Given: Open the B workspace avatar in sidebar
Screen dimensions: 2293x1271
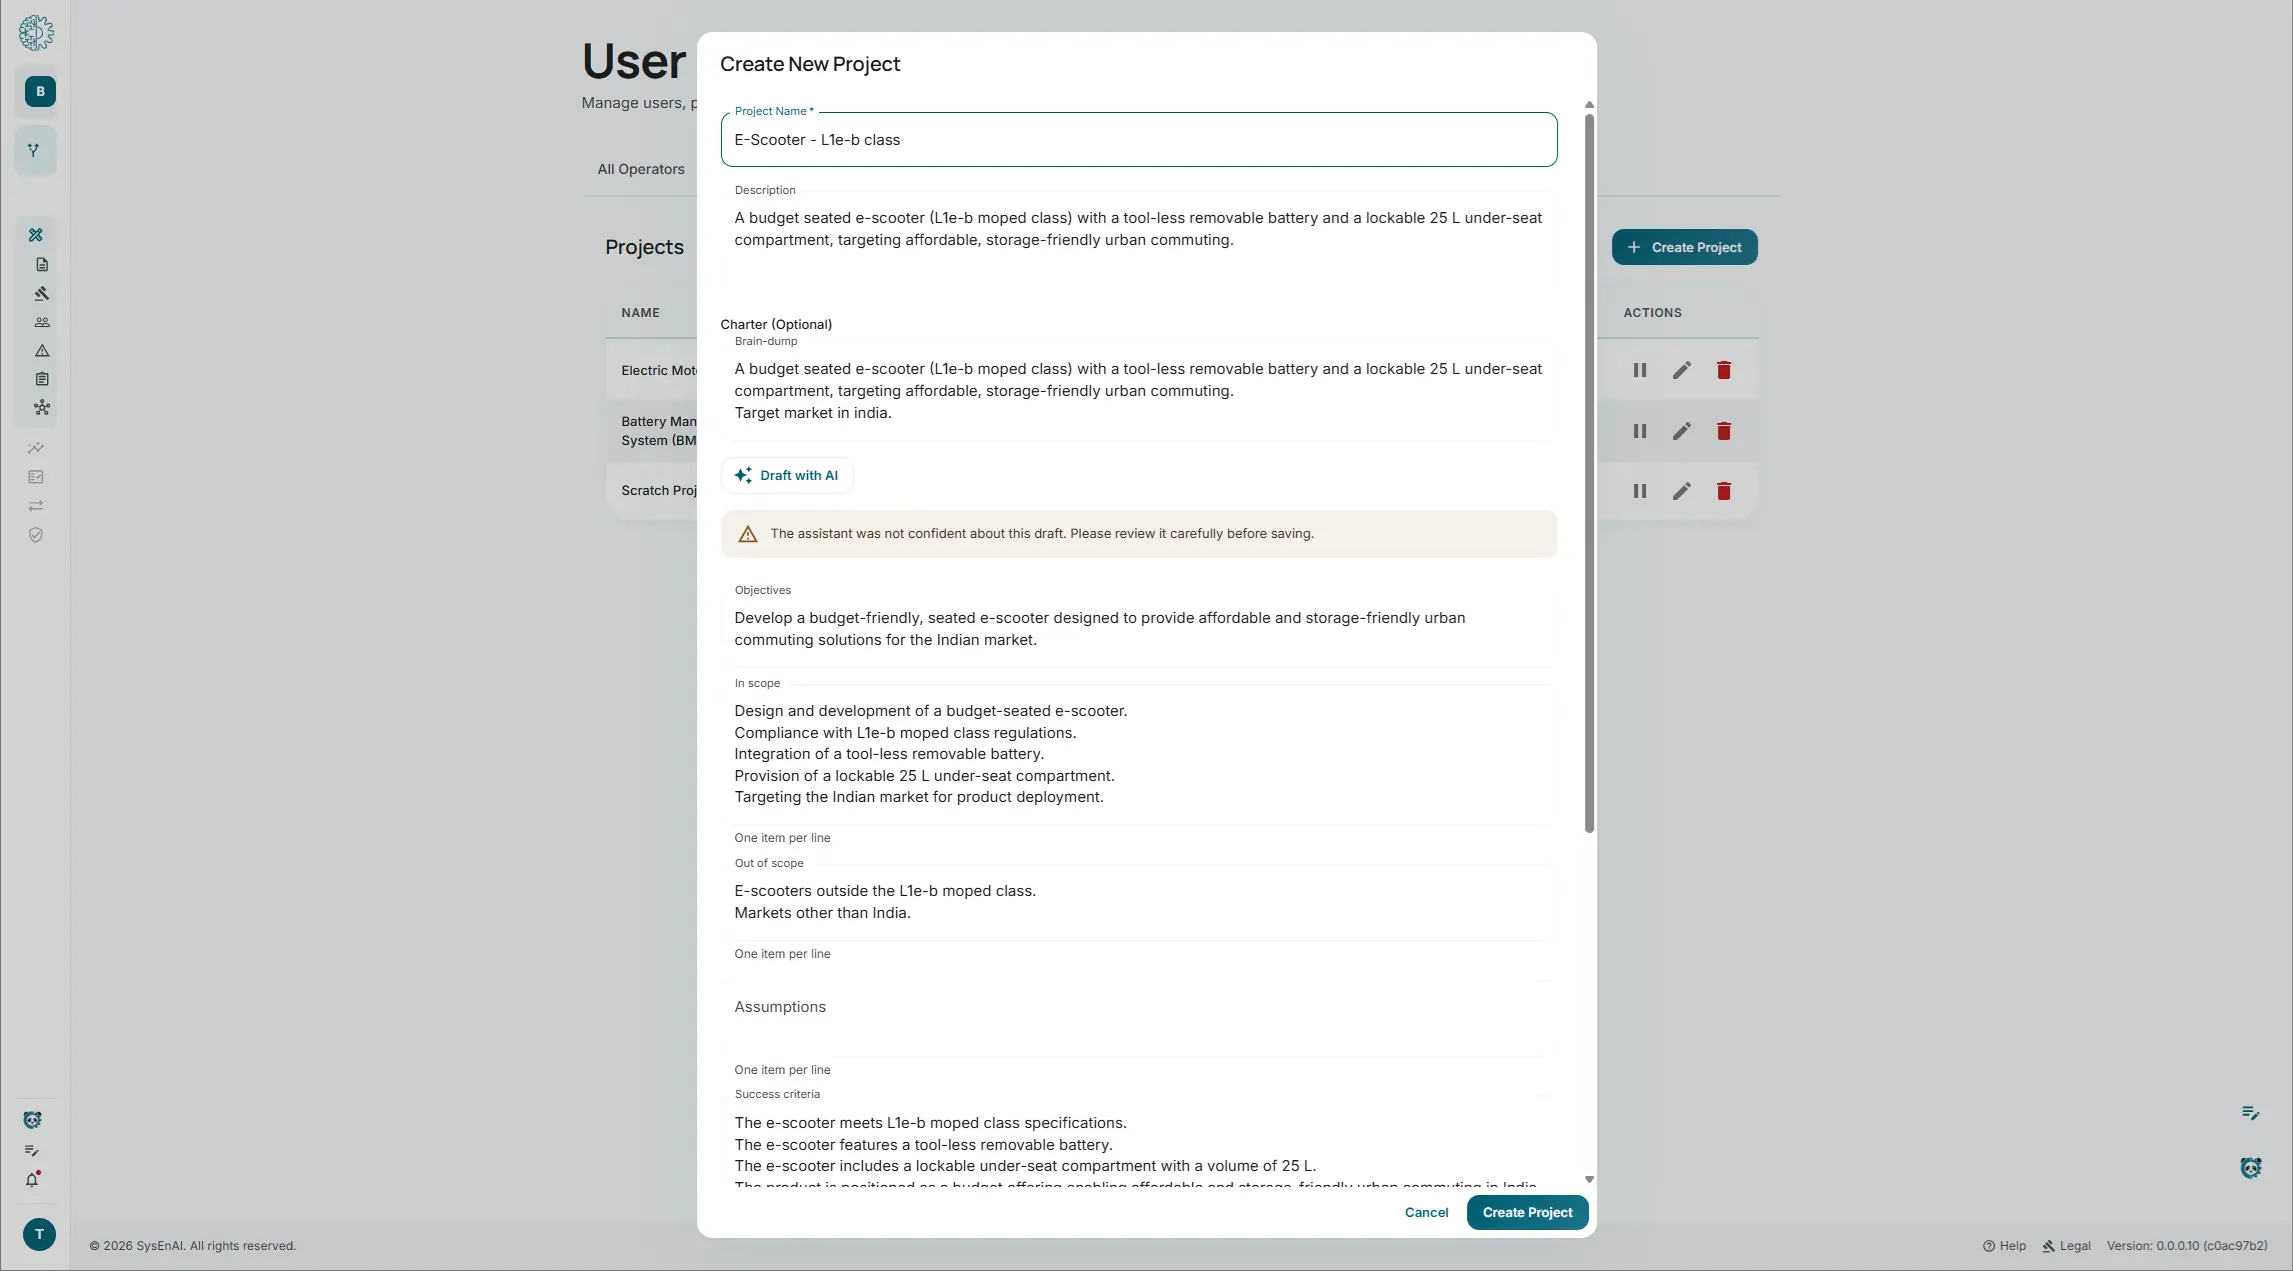Looking at the screenshot, I should click(x=40, y=91).
